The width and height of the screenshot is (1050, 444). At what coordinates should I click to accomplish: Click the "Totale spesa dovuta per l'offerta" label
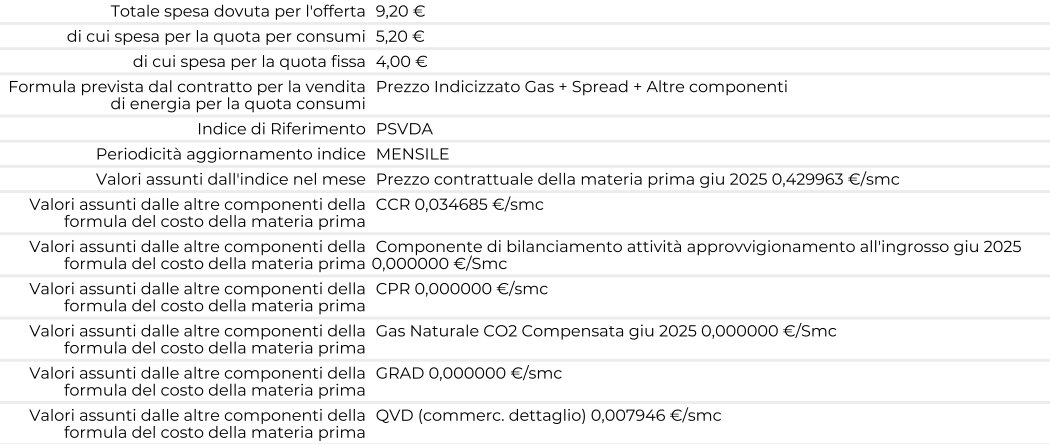(x=238, y=12)
